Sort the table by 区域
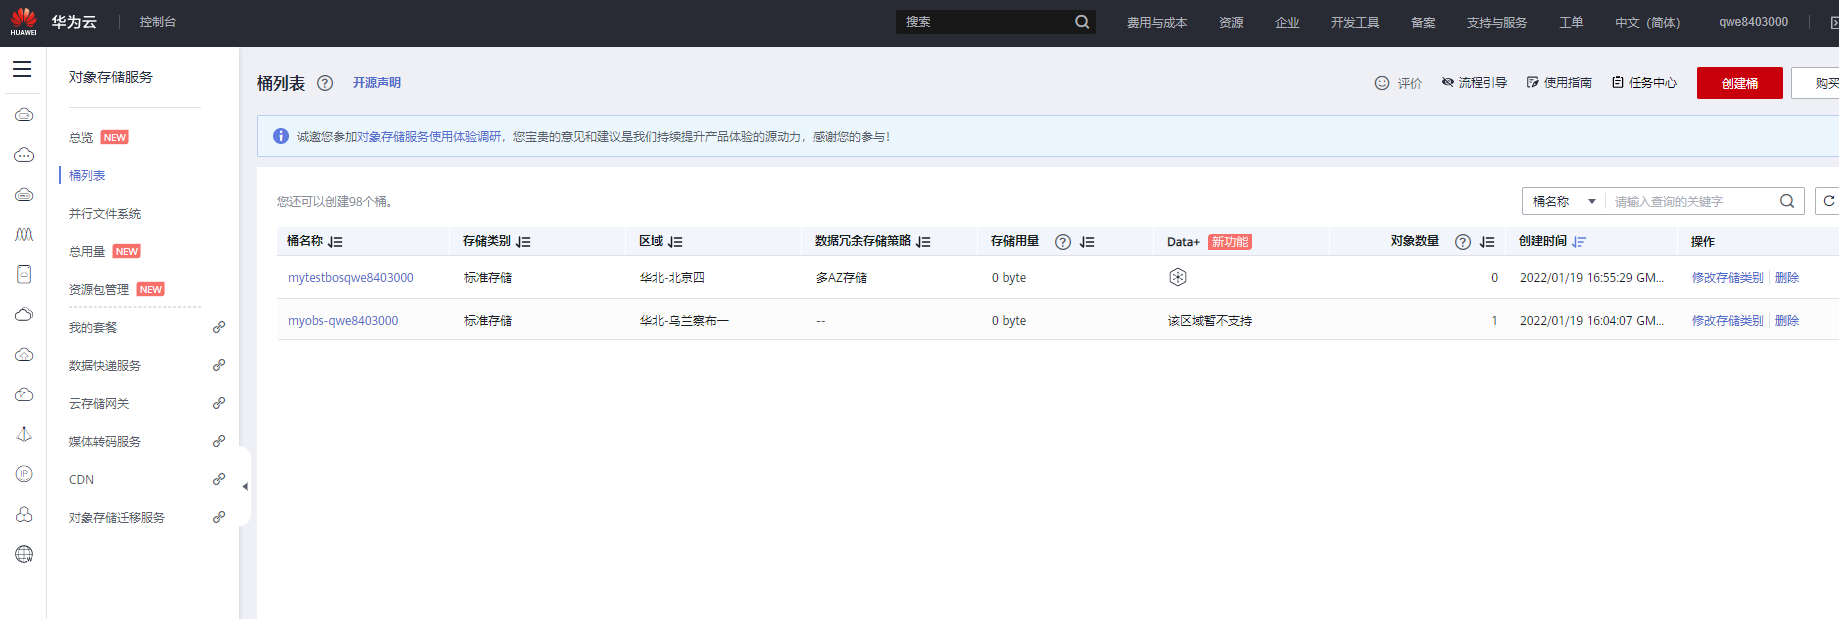The width and height of the screenshot is (1839, 619). click(x=675, y=242)
